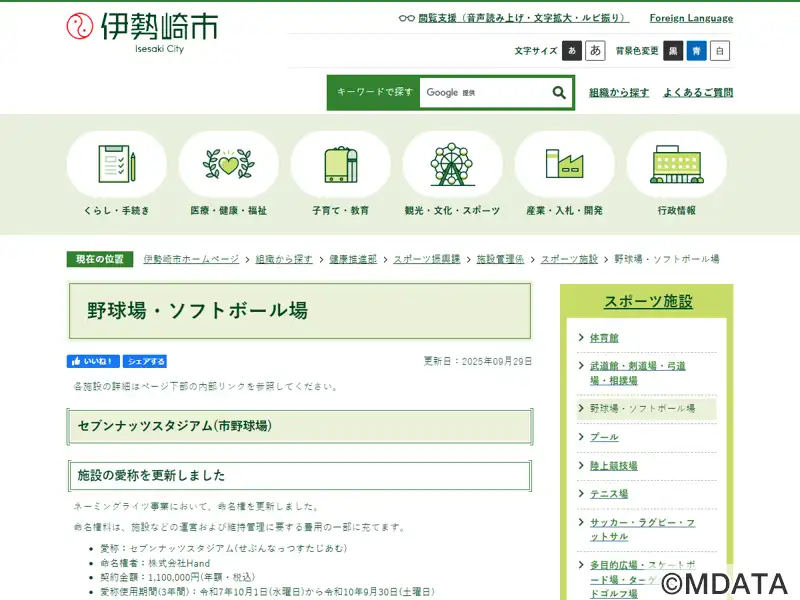The image size is (800, 600).
Task: Switch background color to white 白
Action: tap(719, 51)
